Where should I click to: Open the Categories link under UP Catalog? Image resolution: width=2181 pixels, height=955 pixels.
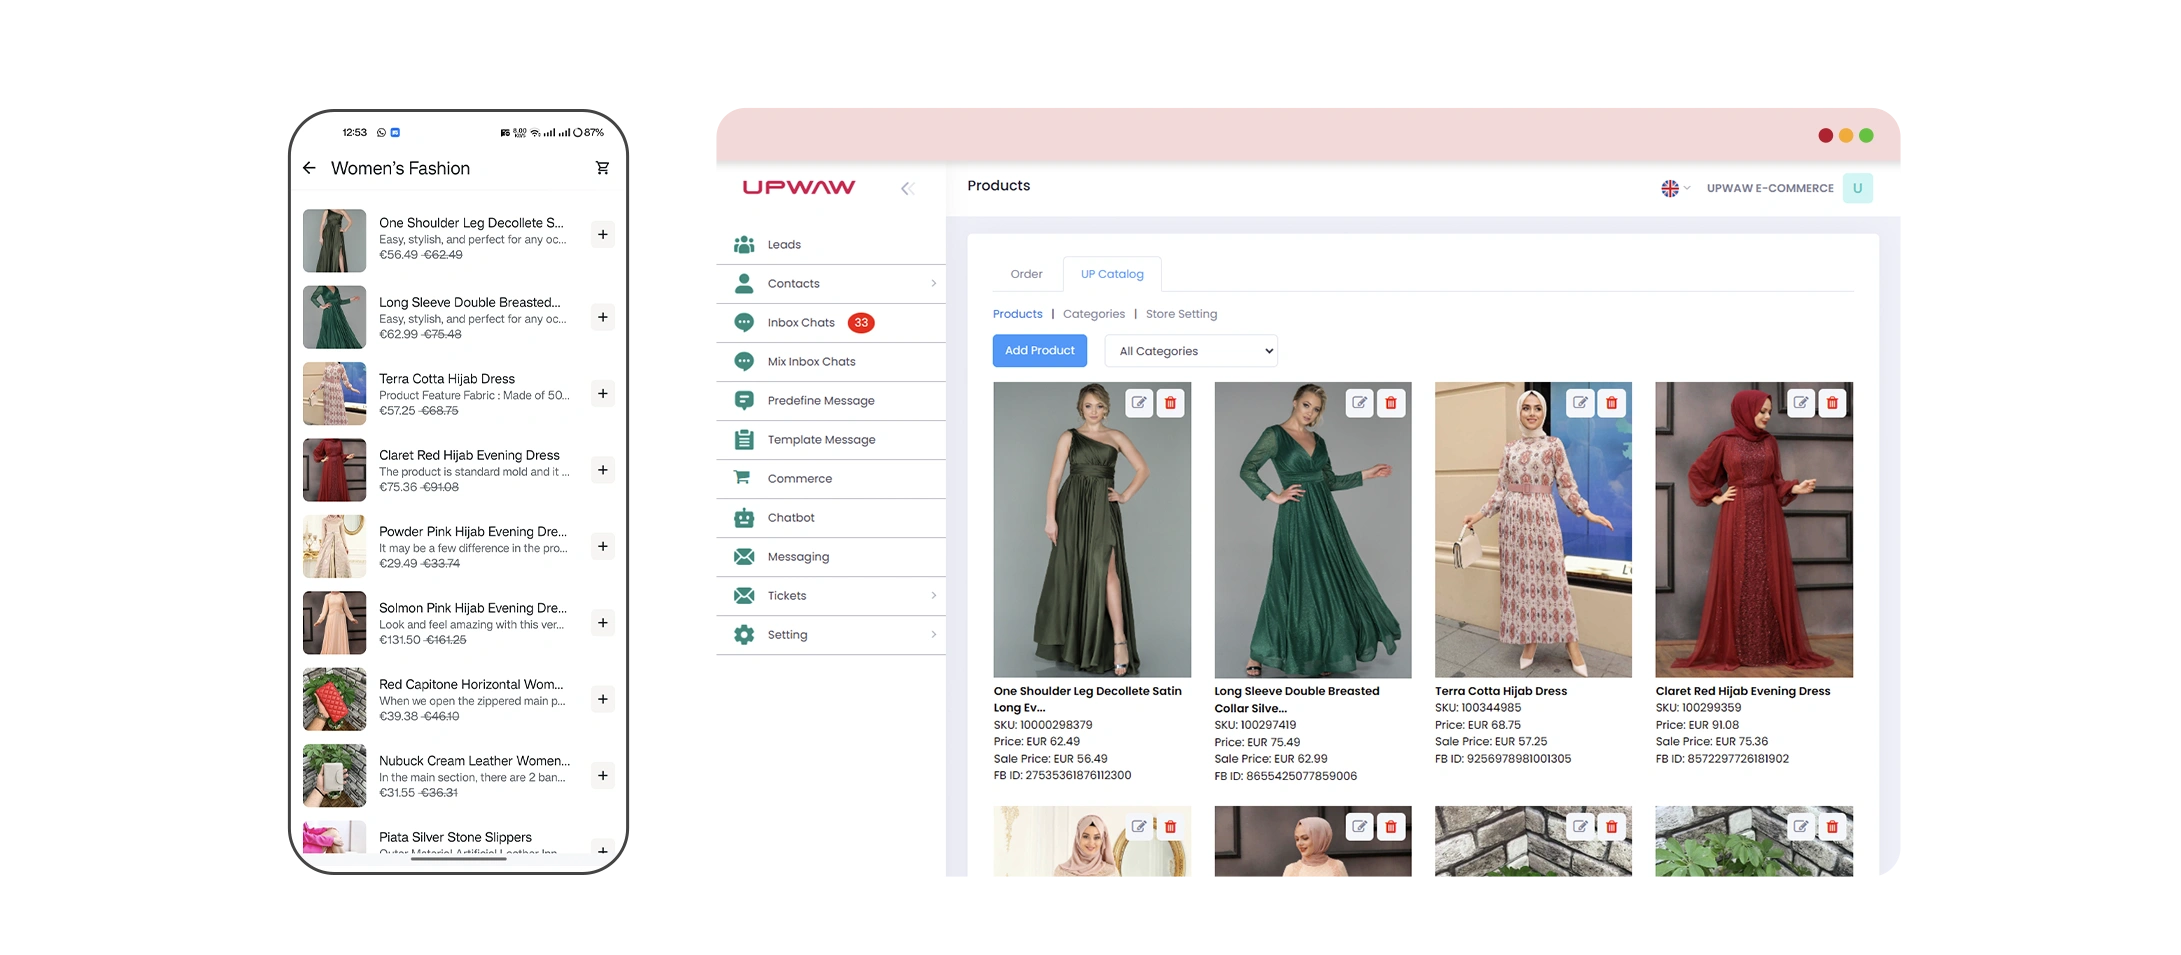coord(1093,313)
